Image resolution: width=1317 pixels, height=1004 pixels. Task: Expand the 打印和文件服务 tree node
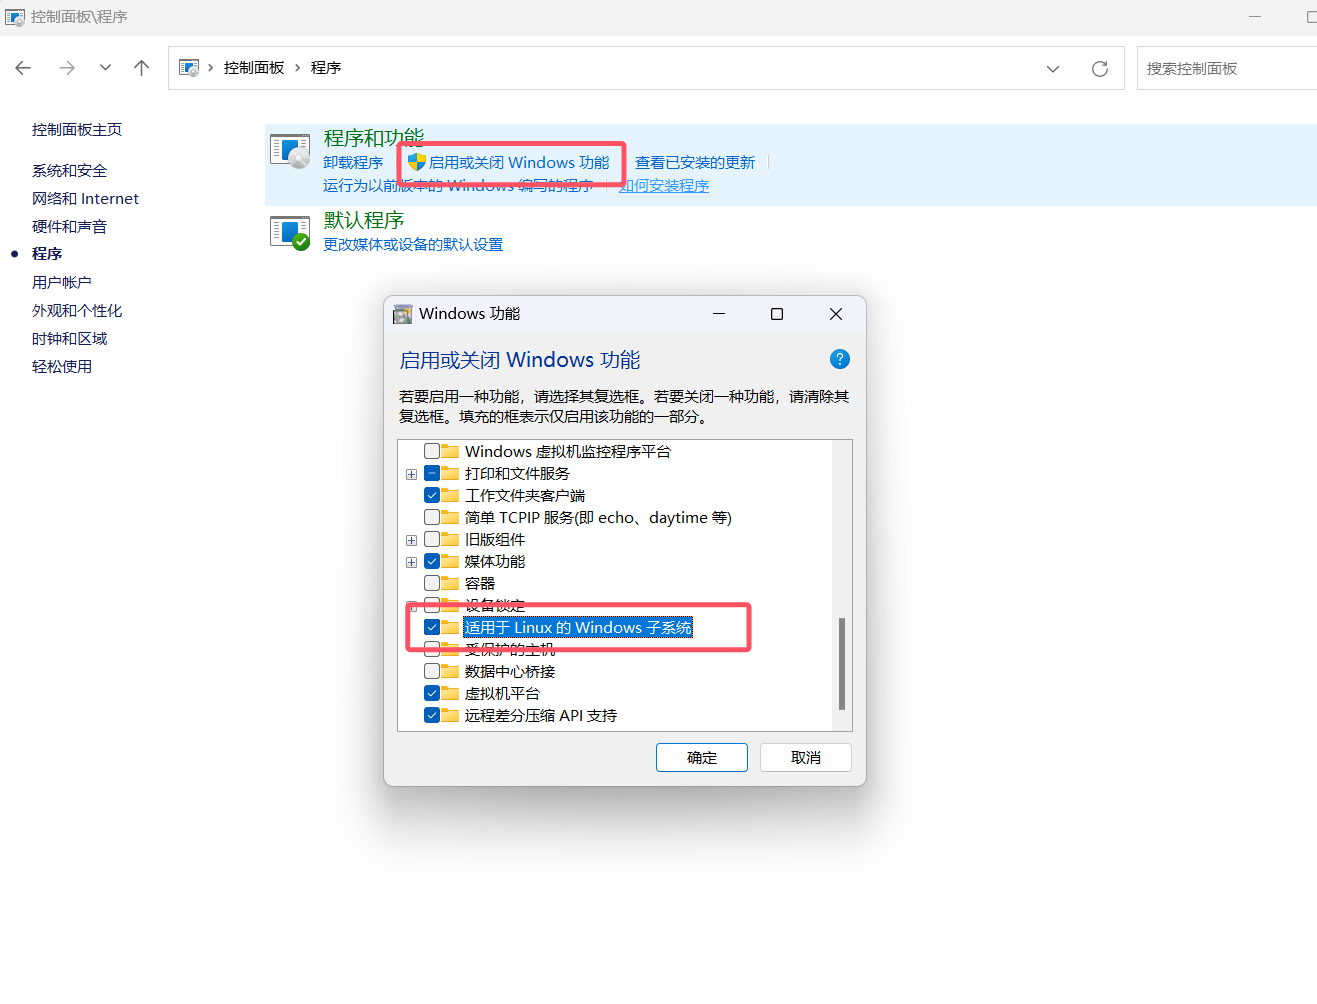[411, 474]
